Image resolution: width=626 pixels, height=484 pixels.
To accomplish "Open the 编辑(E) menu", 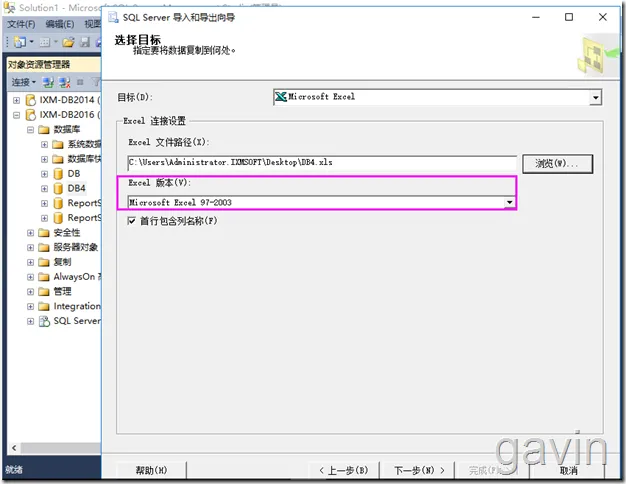I will point(59,24).
